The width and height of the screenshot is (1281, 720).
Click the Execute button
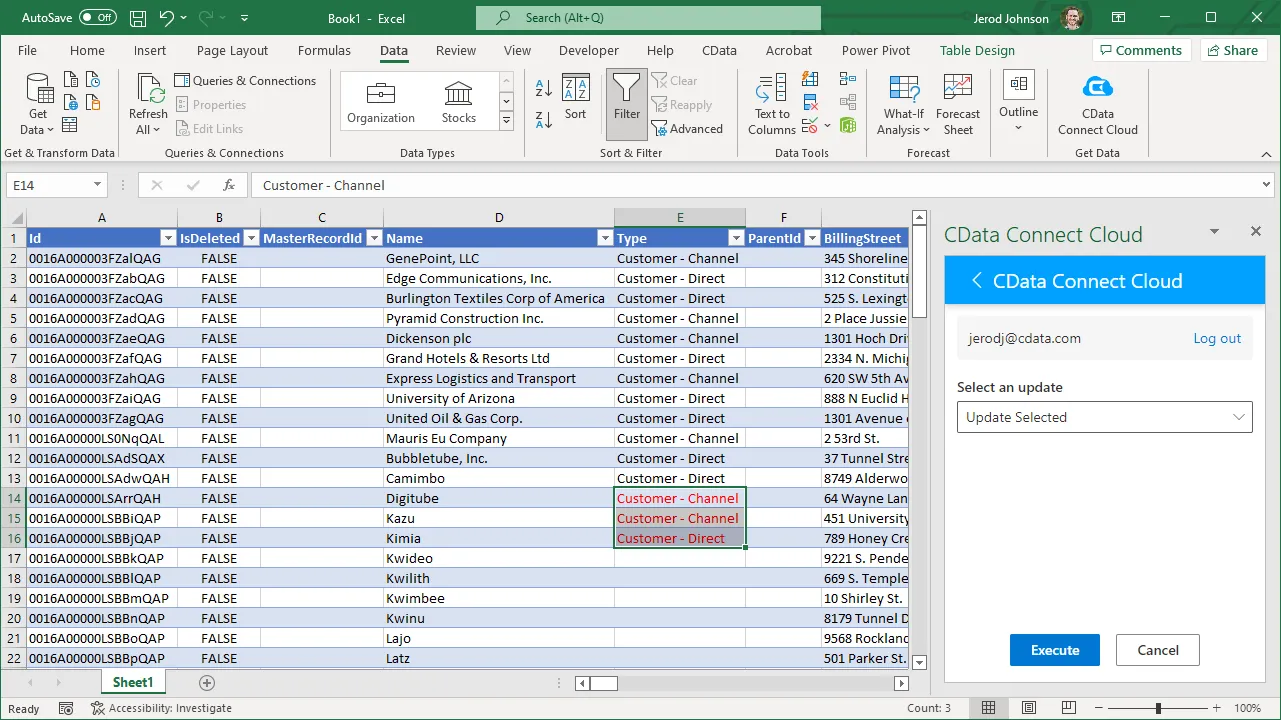coord(1054,649)
